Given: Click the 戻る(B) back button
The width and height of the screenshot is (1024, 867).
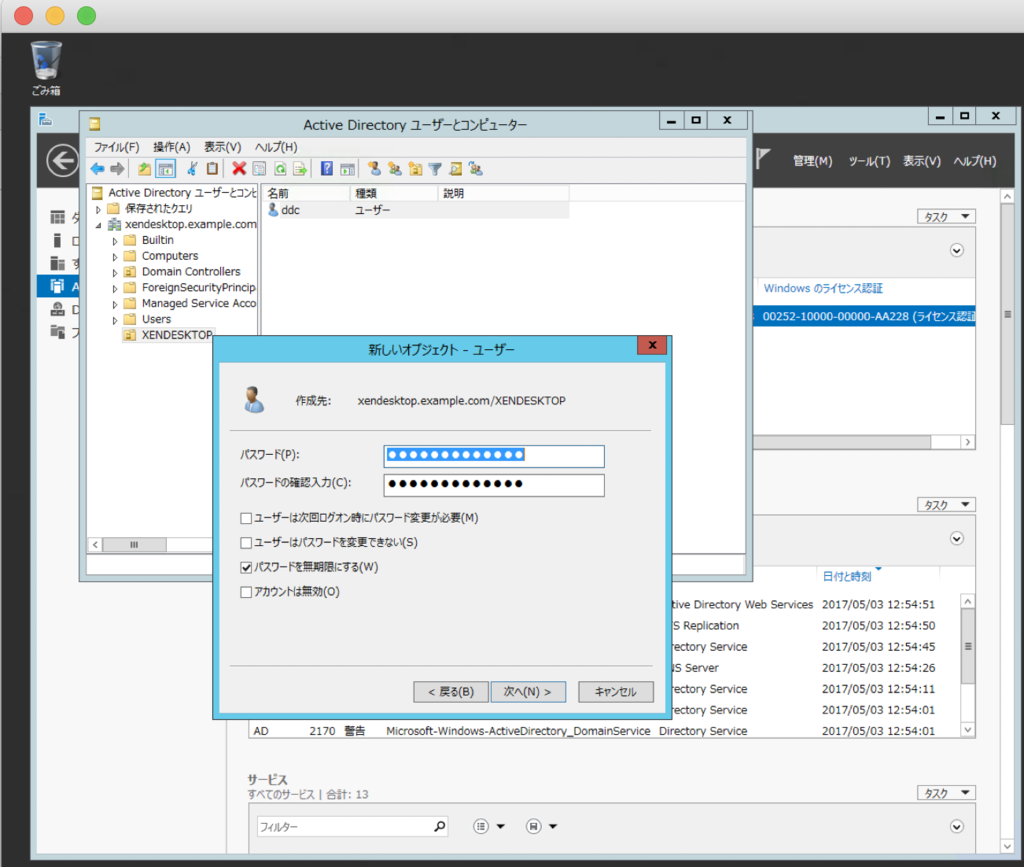Looking at the screenshot, I should point(451,691).
